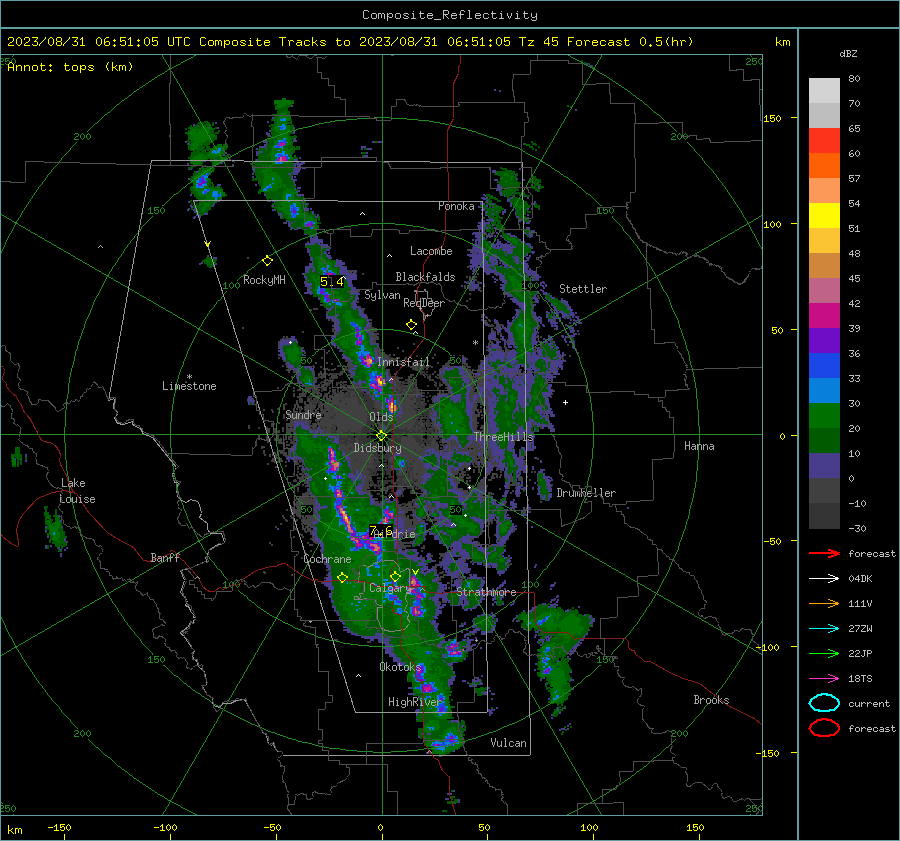Click the 'Annot: tops (km)' label
The width and height of the screenshot is (900, 841).
[70, 67]
